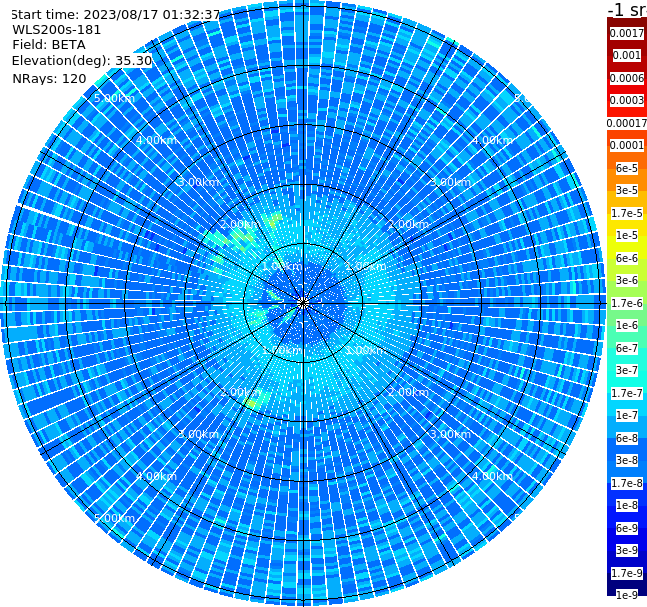Click the Field: BETA label
The width and height of the screenshot is (647, 607).
[x=49, y=45]
